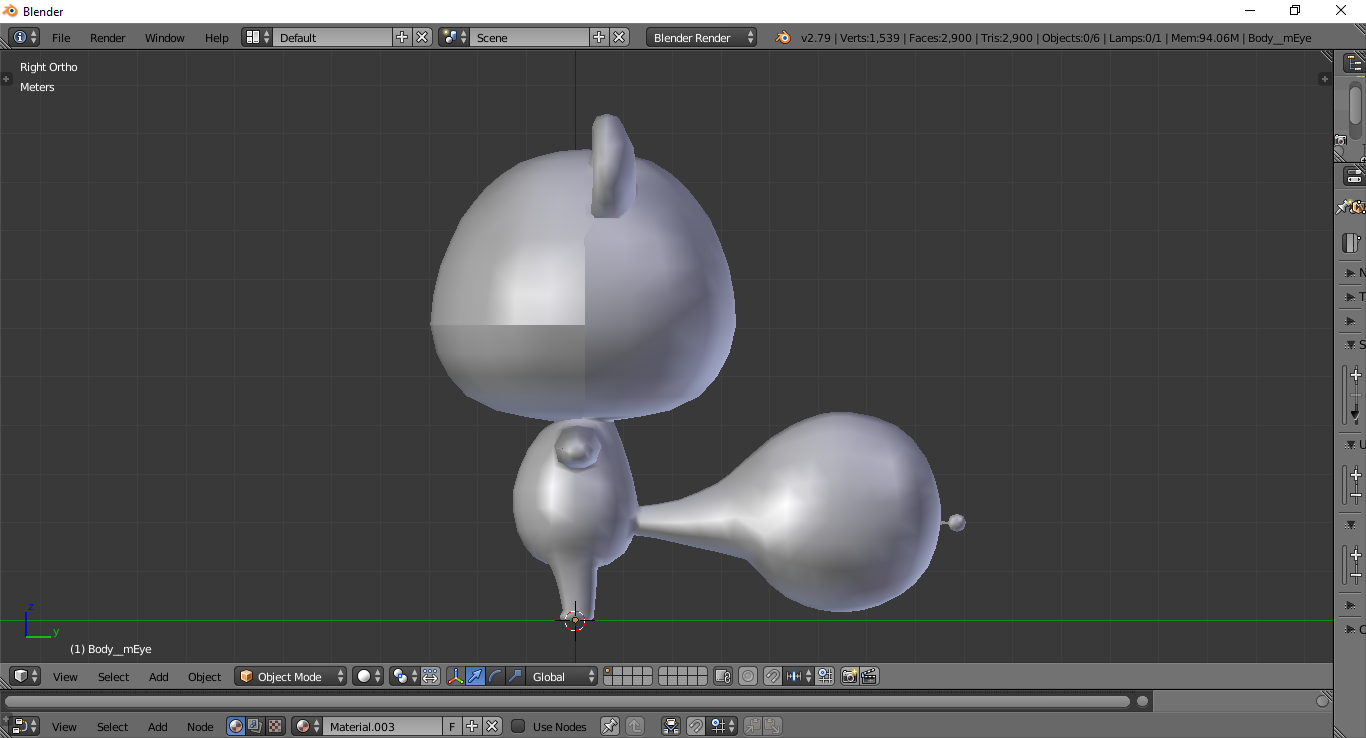Toggle the 3D manipulator widget
This screenshot has height=738, width=1366.
click(x=456, y=676)
